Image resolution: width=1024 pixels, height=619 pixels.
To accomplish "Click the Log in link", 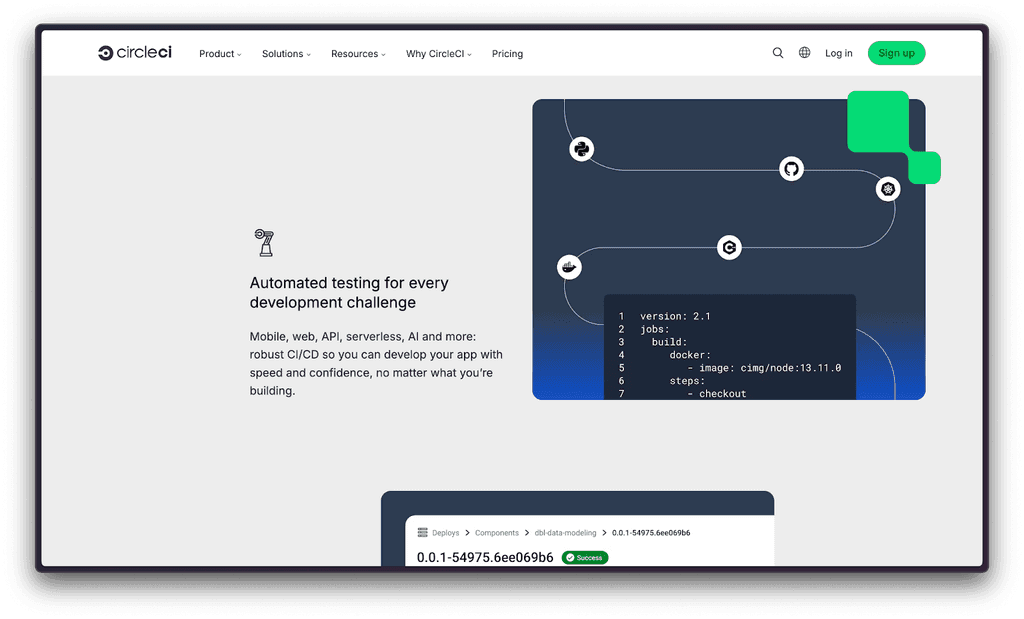I will pyautogui.click(x=838, y=53).
